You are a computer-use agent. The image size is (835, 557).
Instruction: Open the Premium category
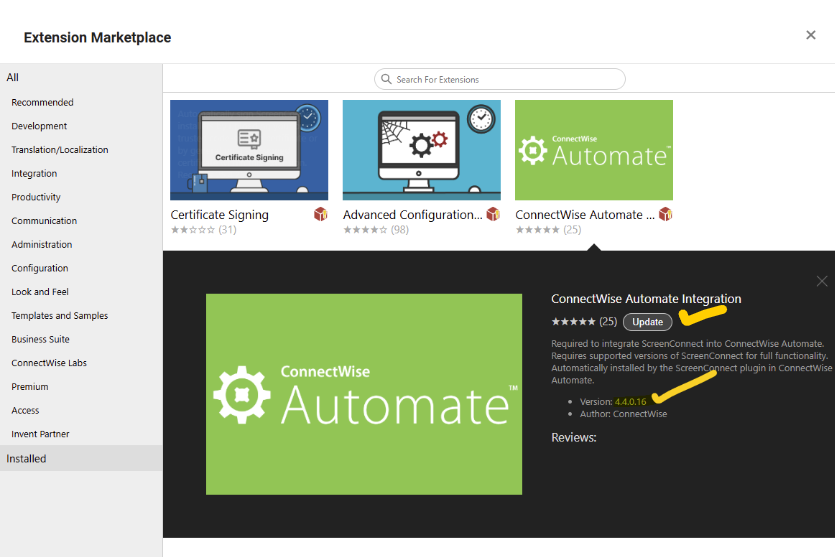coord(30,387)
